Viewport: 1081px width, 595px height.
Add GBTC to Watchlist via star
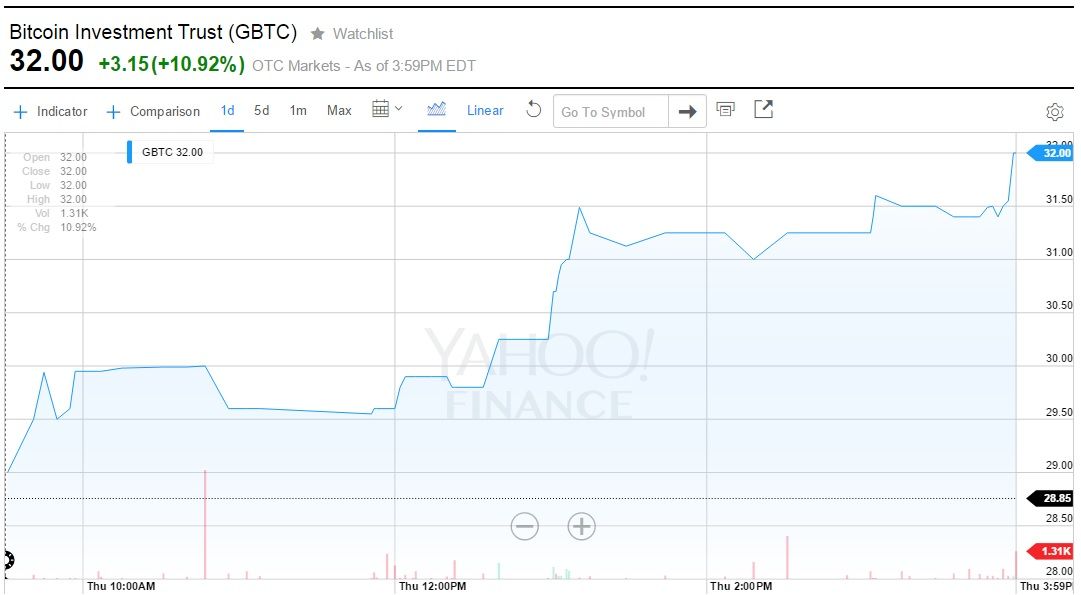(x=318, y=34)
